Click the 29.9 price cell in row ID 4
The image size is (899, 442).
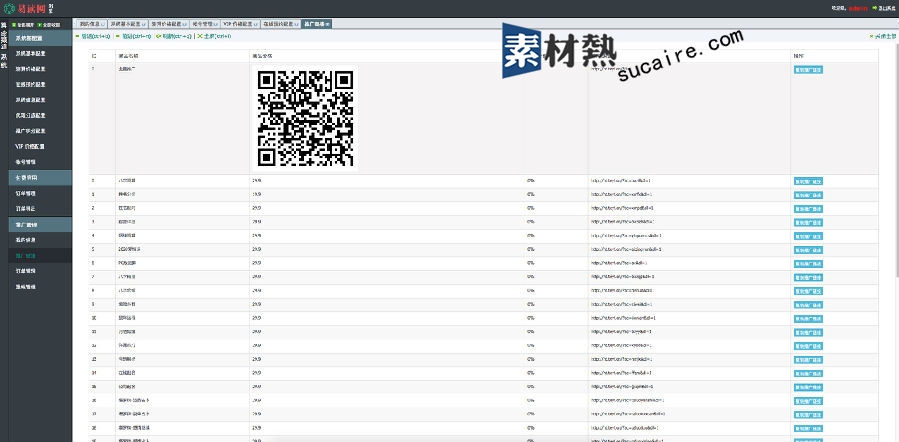(x=387, y=236)
